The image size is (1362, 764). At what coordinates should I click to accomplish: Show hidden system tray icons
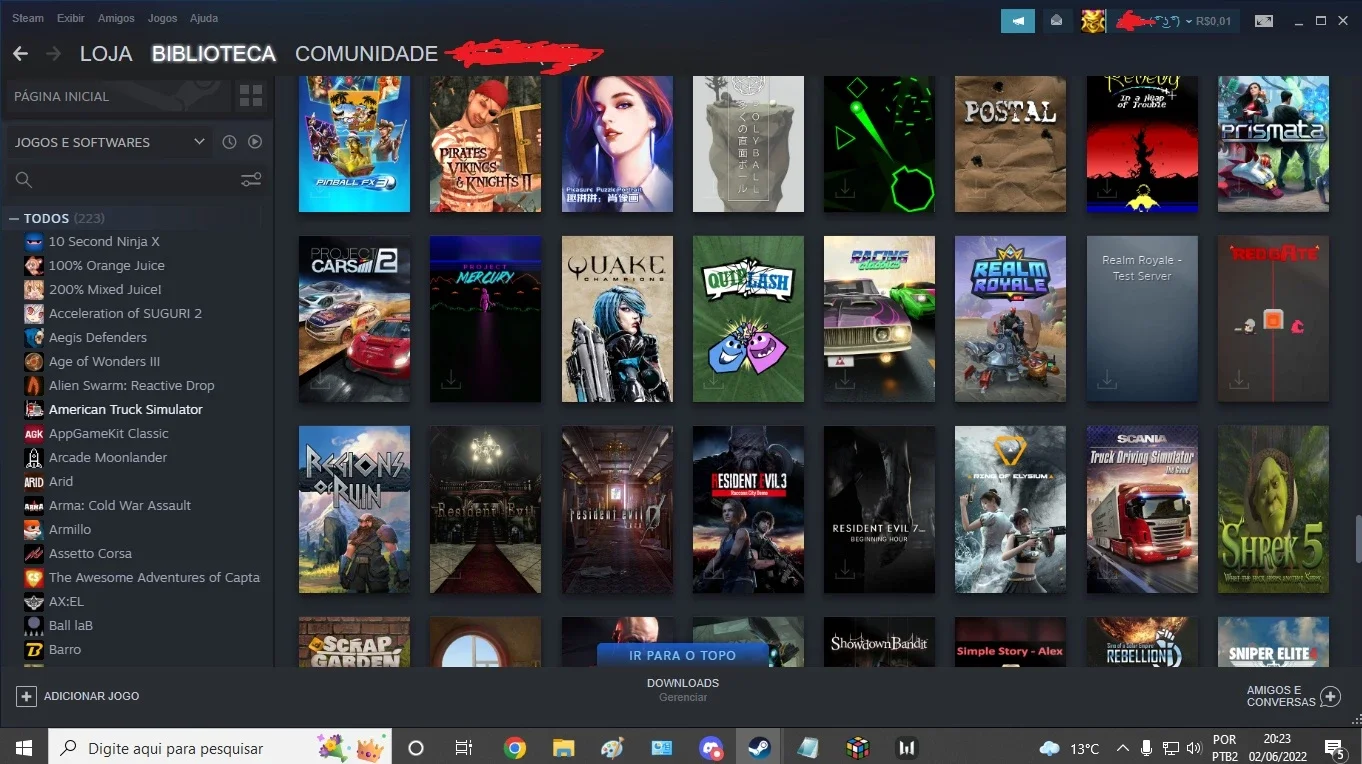[1122, 747]
